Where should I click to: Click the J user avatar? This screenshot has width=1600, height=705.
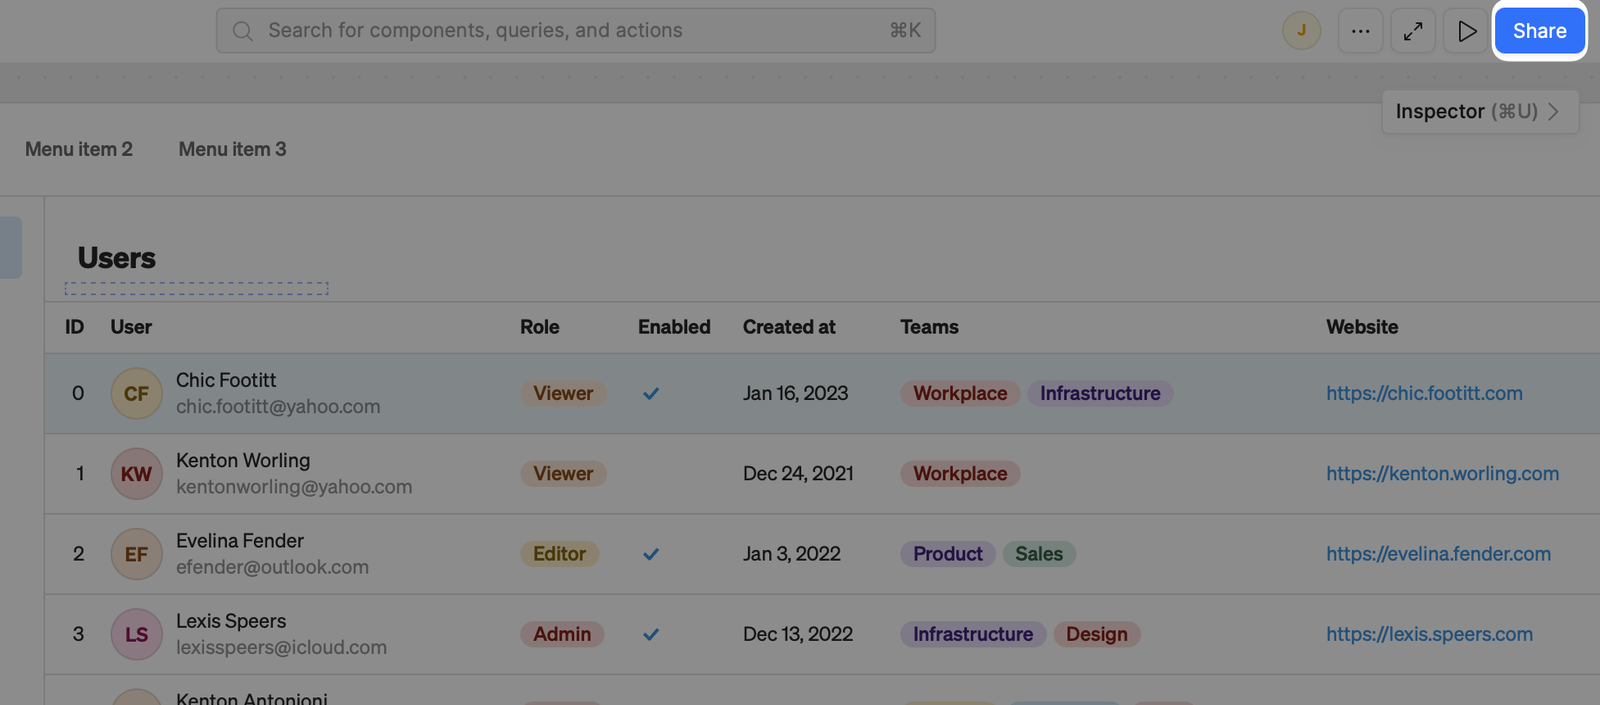click(x=1301, y=31)
